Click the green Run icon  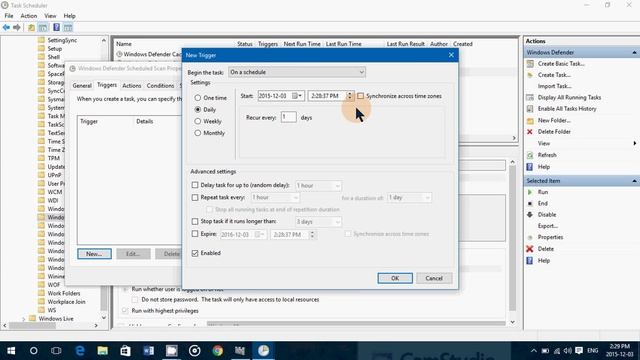pos(530,192)
